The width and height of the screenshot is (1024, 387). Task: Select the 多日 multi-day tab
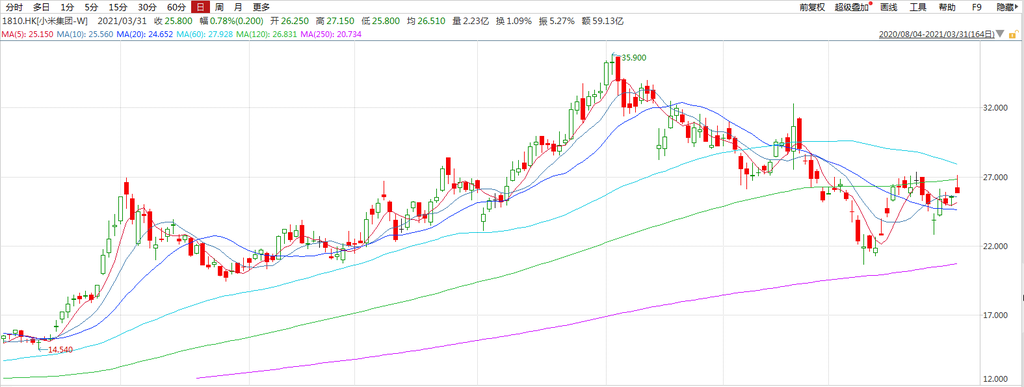41,8
